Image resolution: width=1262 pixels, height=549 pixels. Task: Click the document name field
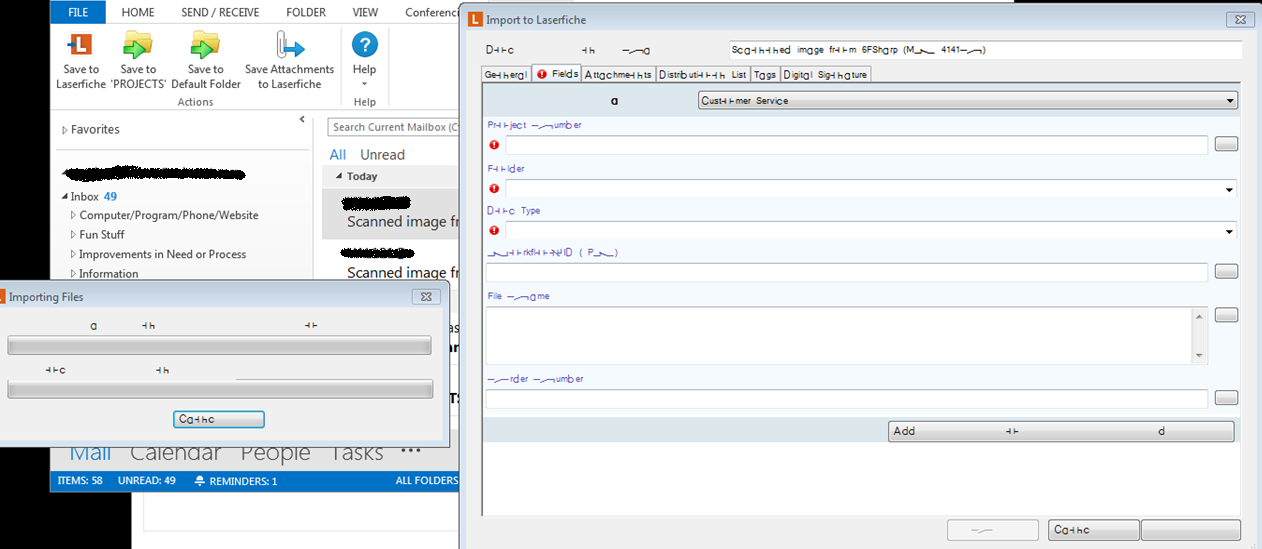tap(984, 49)
